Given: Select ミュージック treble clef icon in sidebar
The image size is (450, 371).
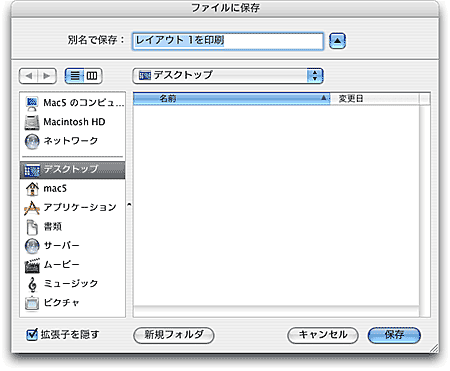Looking at the screenshot, I should (x=32, y=284).
